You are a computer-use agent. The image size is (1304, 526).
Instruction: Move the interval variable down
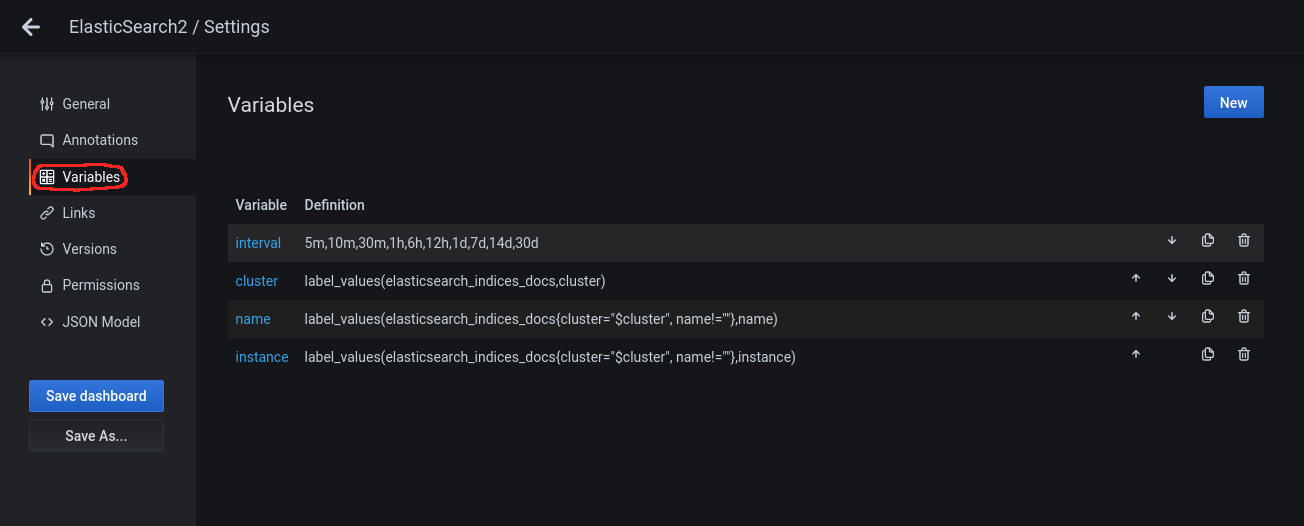tap(1172, 241)
